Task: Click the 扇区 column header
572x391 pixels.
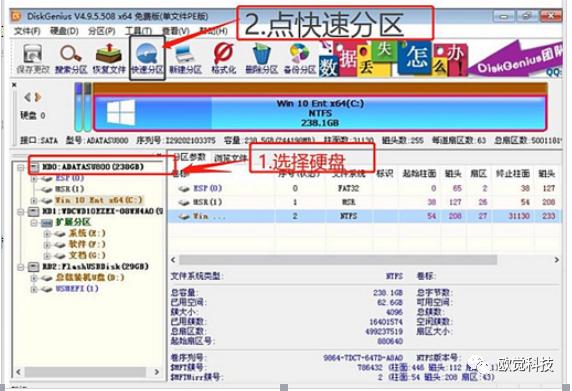Action: (479, 174)
